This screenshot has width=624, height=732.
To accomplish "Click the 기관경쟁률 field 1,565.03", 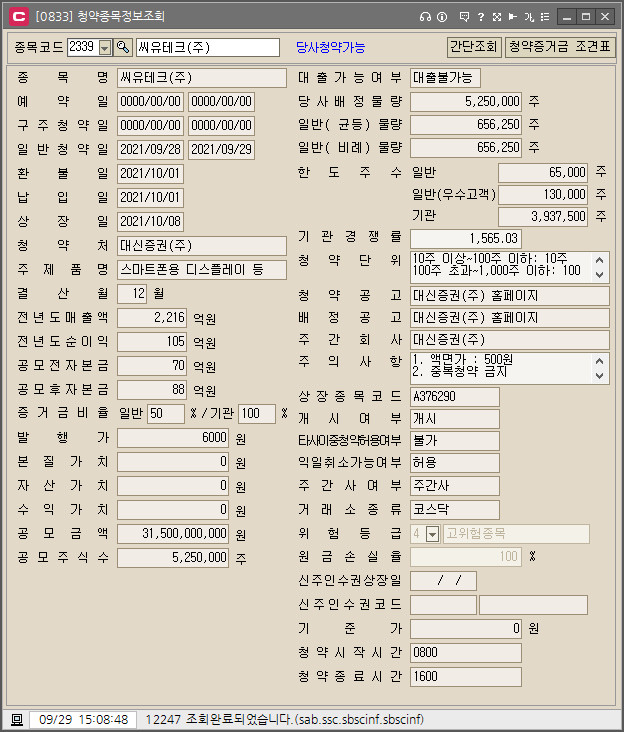I will pyautogui.click(x=466, y=239).
